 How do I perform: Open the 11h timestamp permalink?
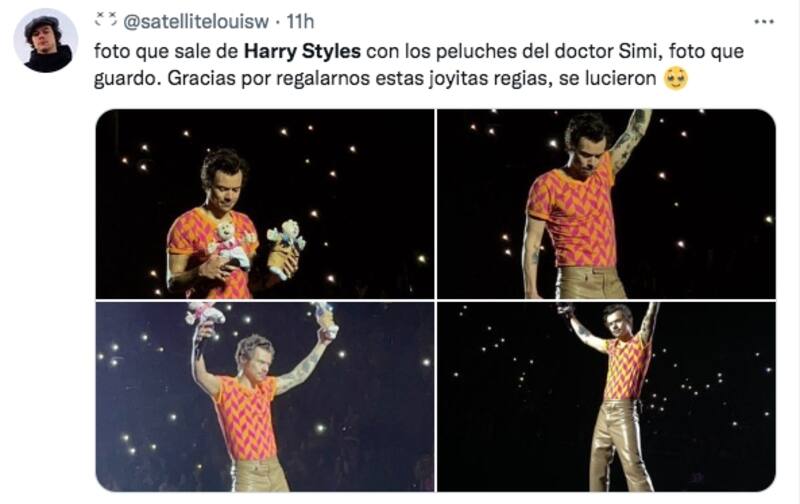(x=299, y=21)
